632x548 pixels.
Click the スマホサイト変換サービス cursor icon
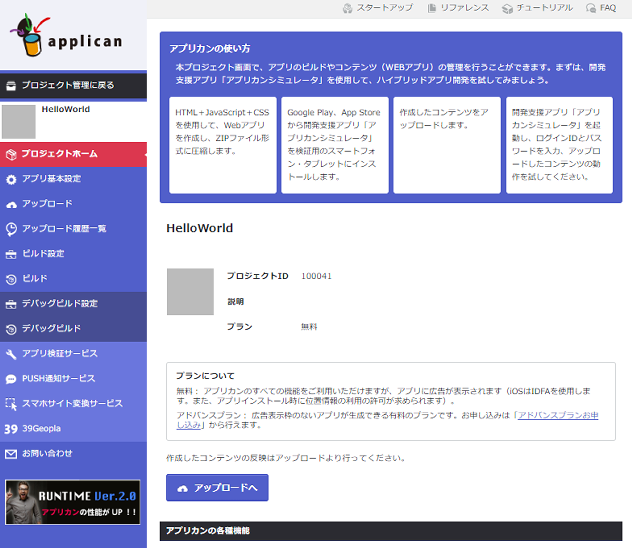coord(11,404)
